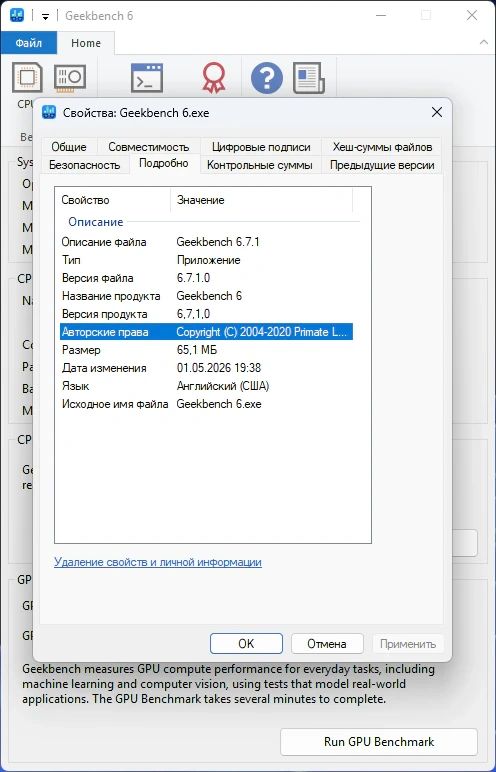The height and width of the screenshot is (772, 496).
Task: Click the newspaper news icon in ribbon
Action: pyautogui.click(x=309, y=78)
